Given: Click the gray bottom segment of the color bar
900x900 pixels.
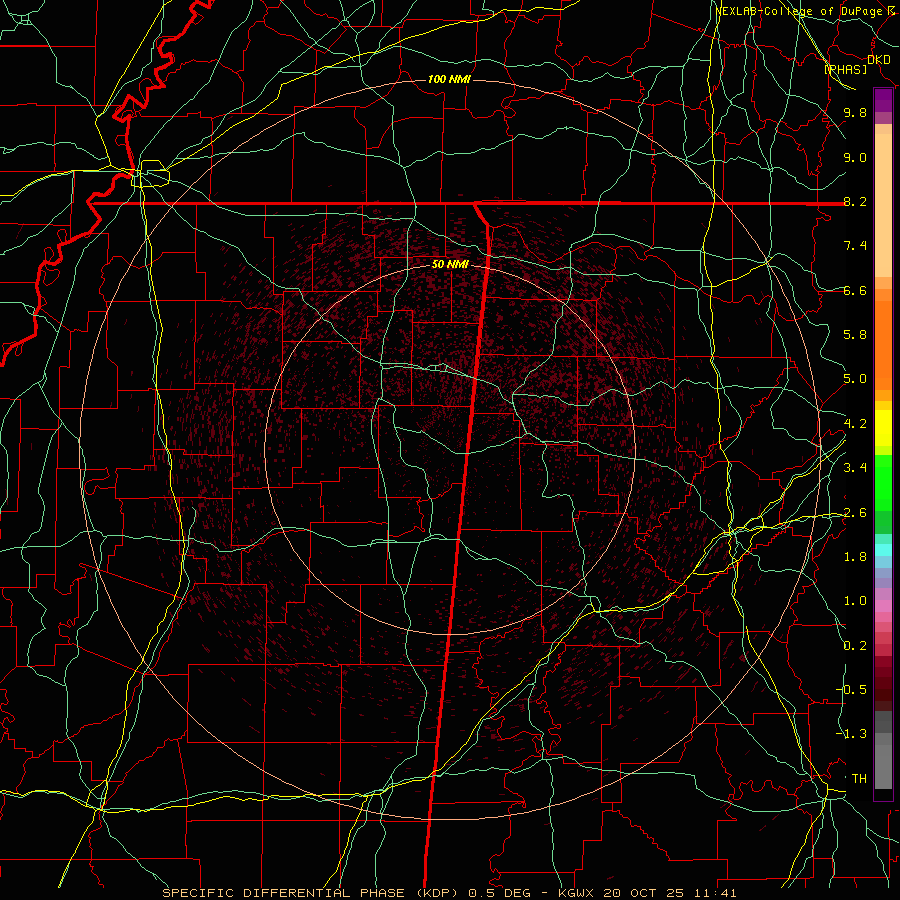Looking at the screenshot, I should coord(883,766).
